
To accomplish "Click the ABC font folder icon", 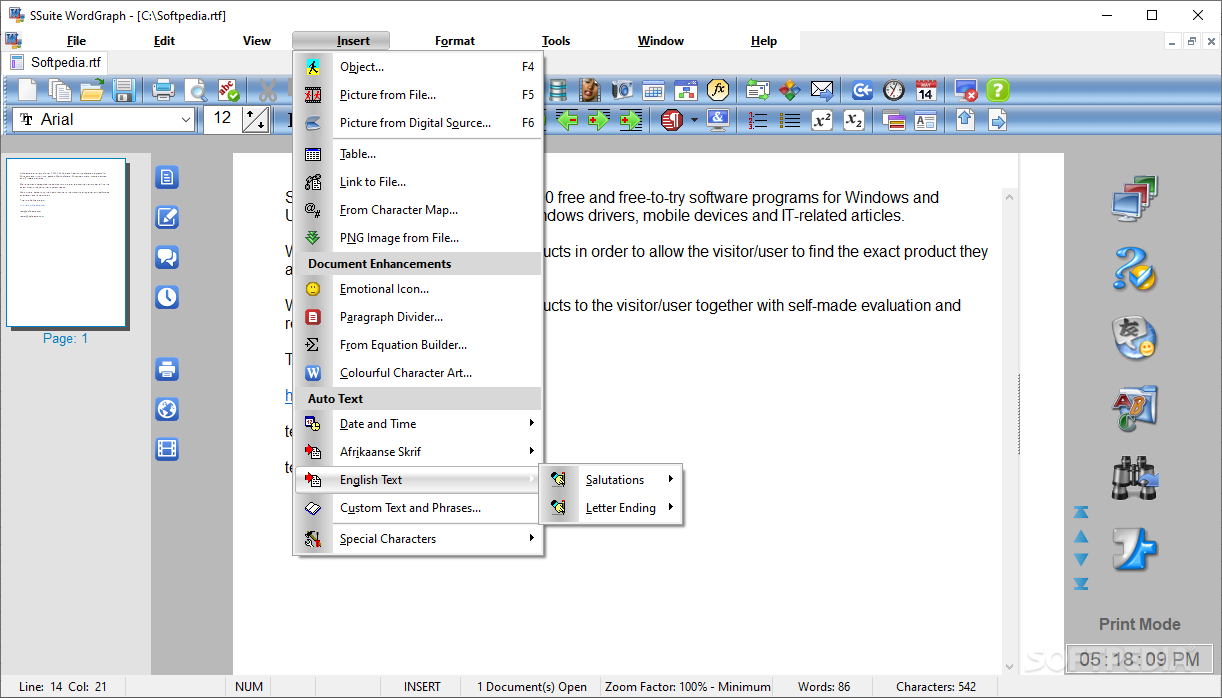I will tap(1134, 409).
